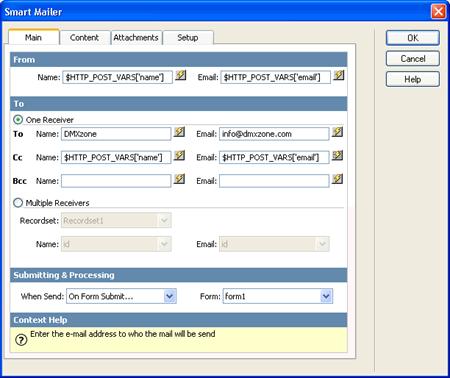The image size is (450, 378).
Task: Click the To Email field with info@dmxzone.com
Action: [x=274, y=134]
